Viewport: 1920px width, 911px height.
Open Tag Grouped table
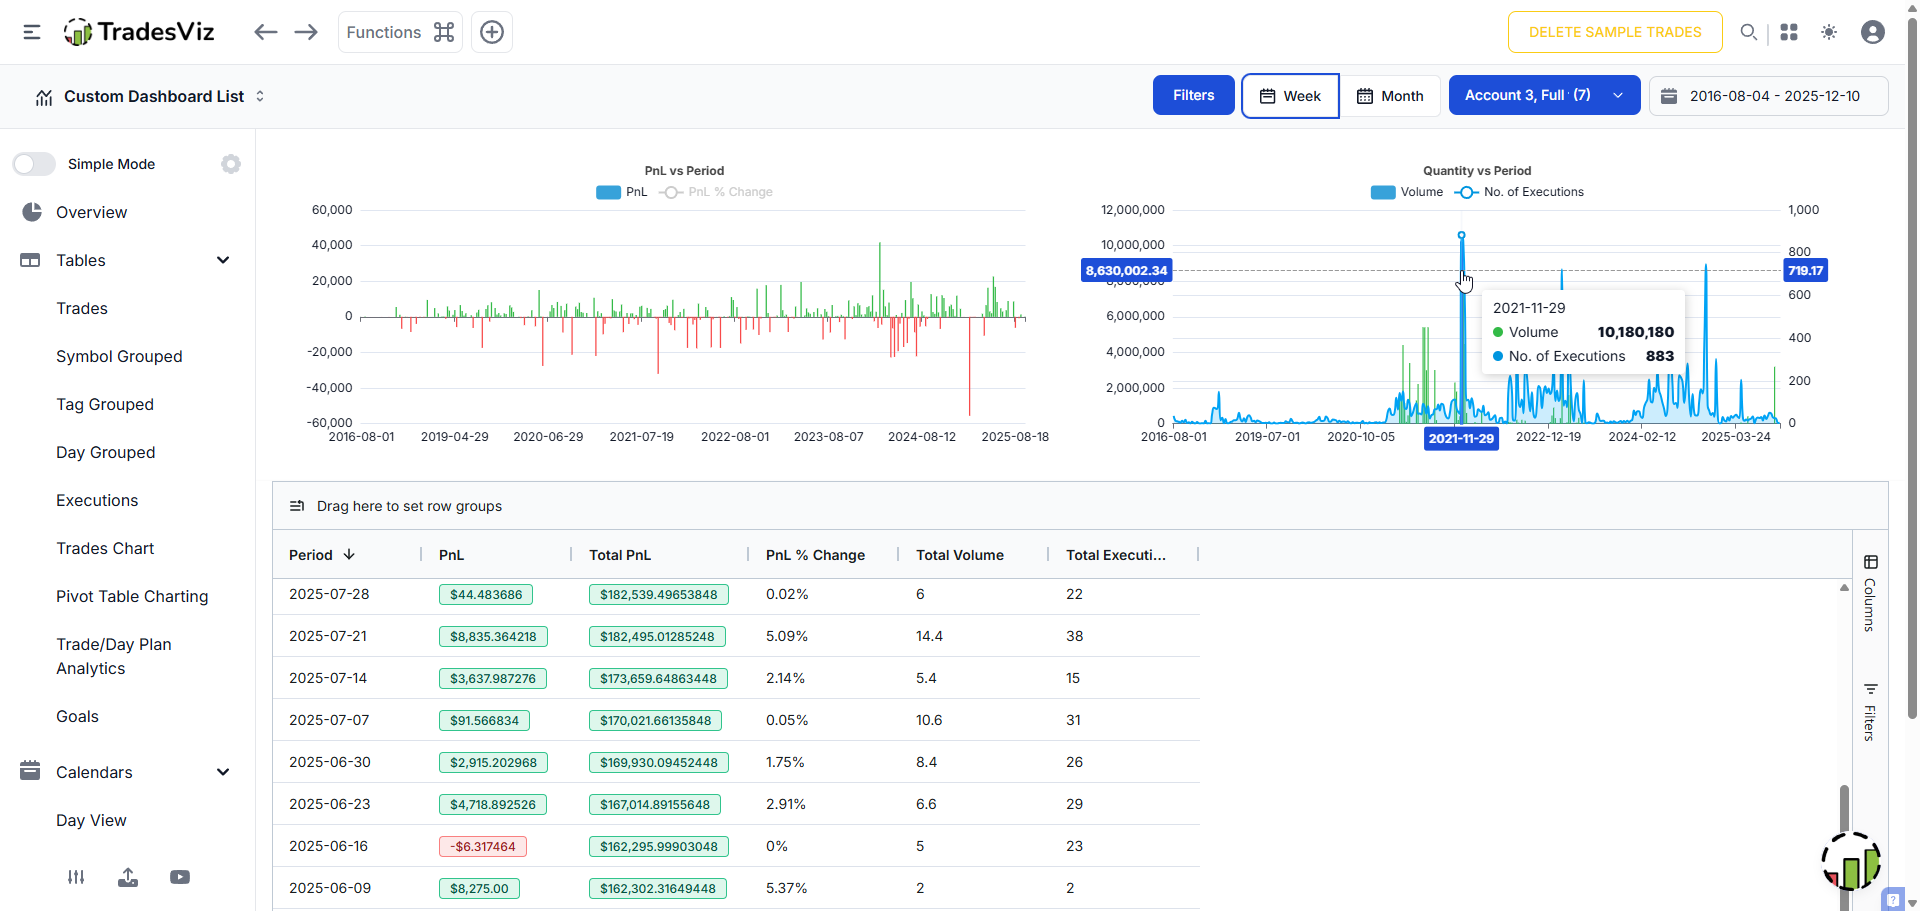(105, 404)
